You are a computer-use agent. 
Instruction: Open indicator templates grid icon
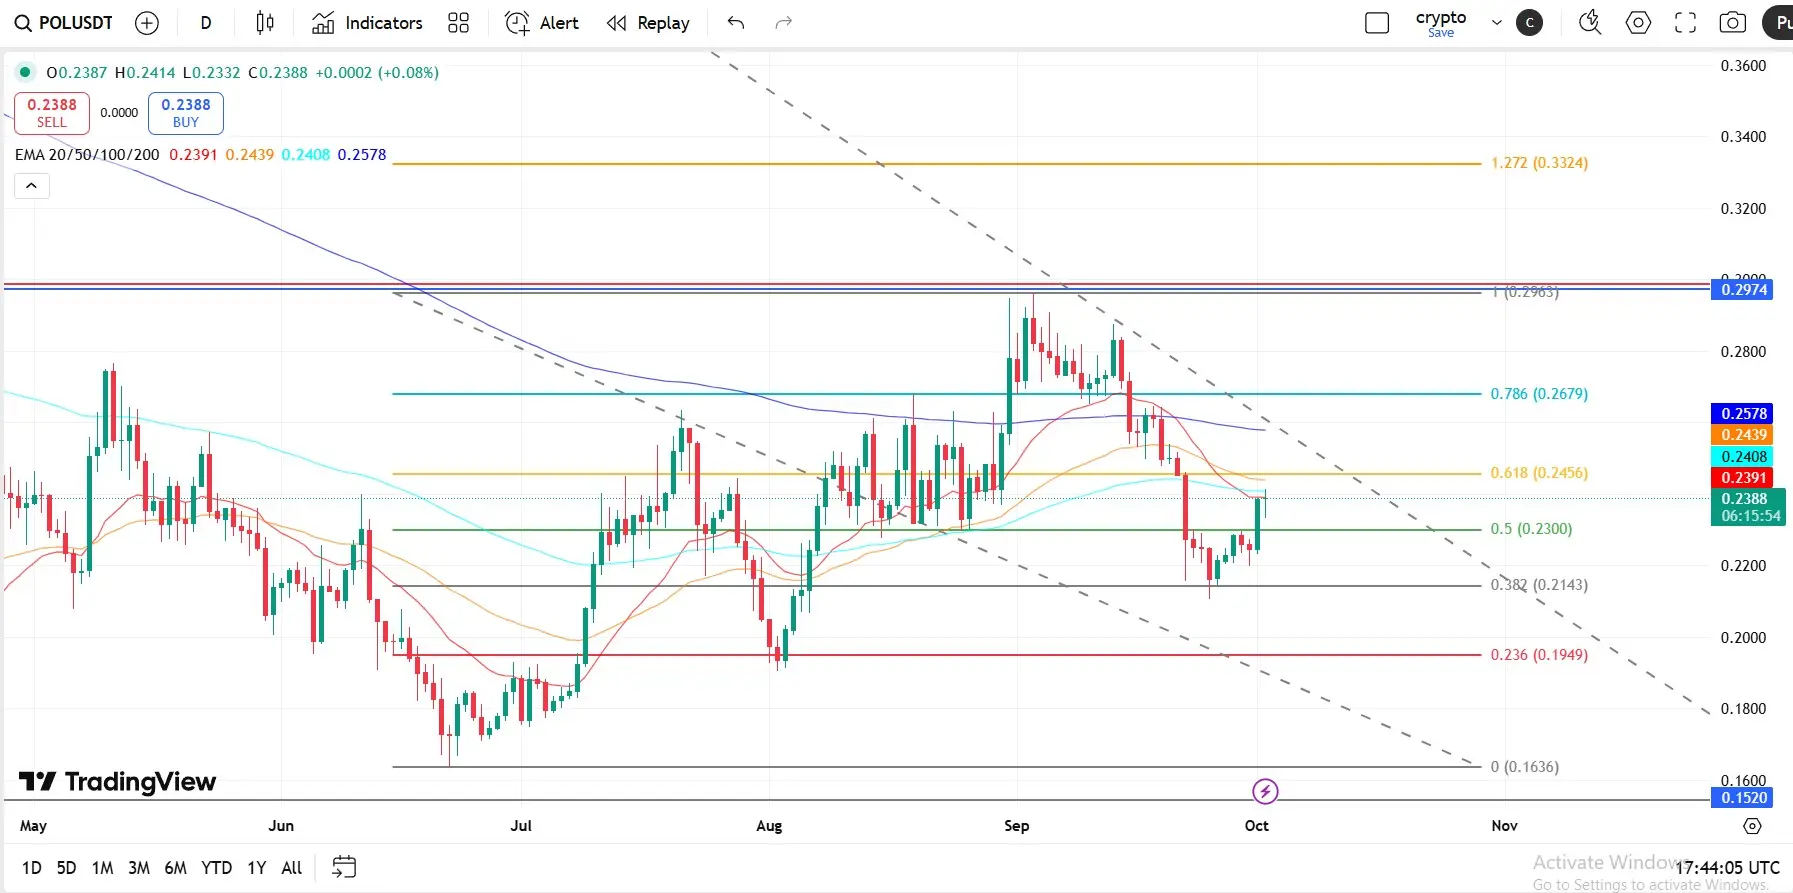458,23
